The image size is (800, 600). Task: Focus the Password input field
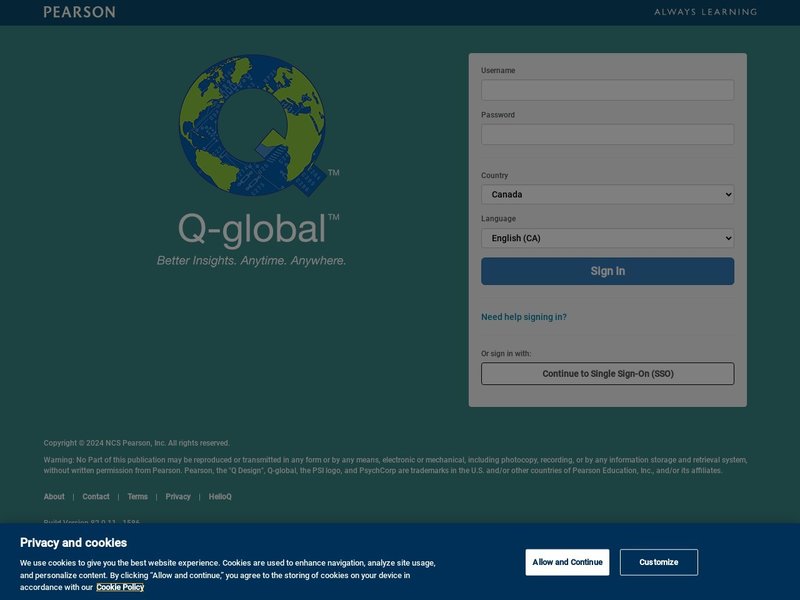tap(607, 134)
